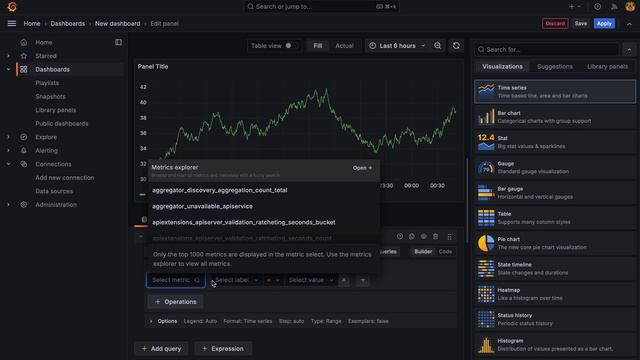Open the user avatar profile menu

click(630, 7)
